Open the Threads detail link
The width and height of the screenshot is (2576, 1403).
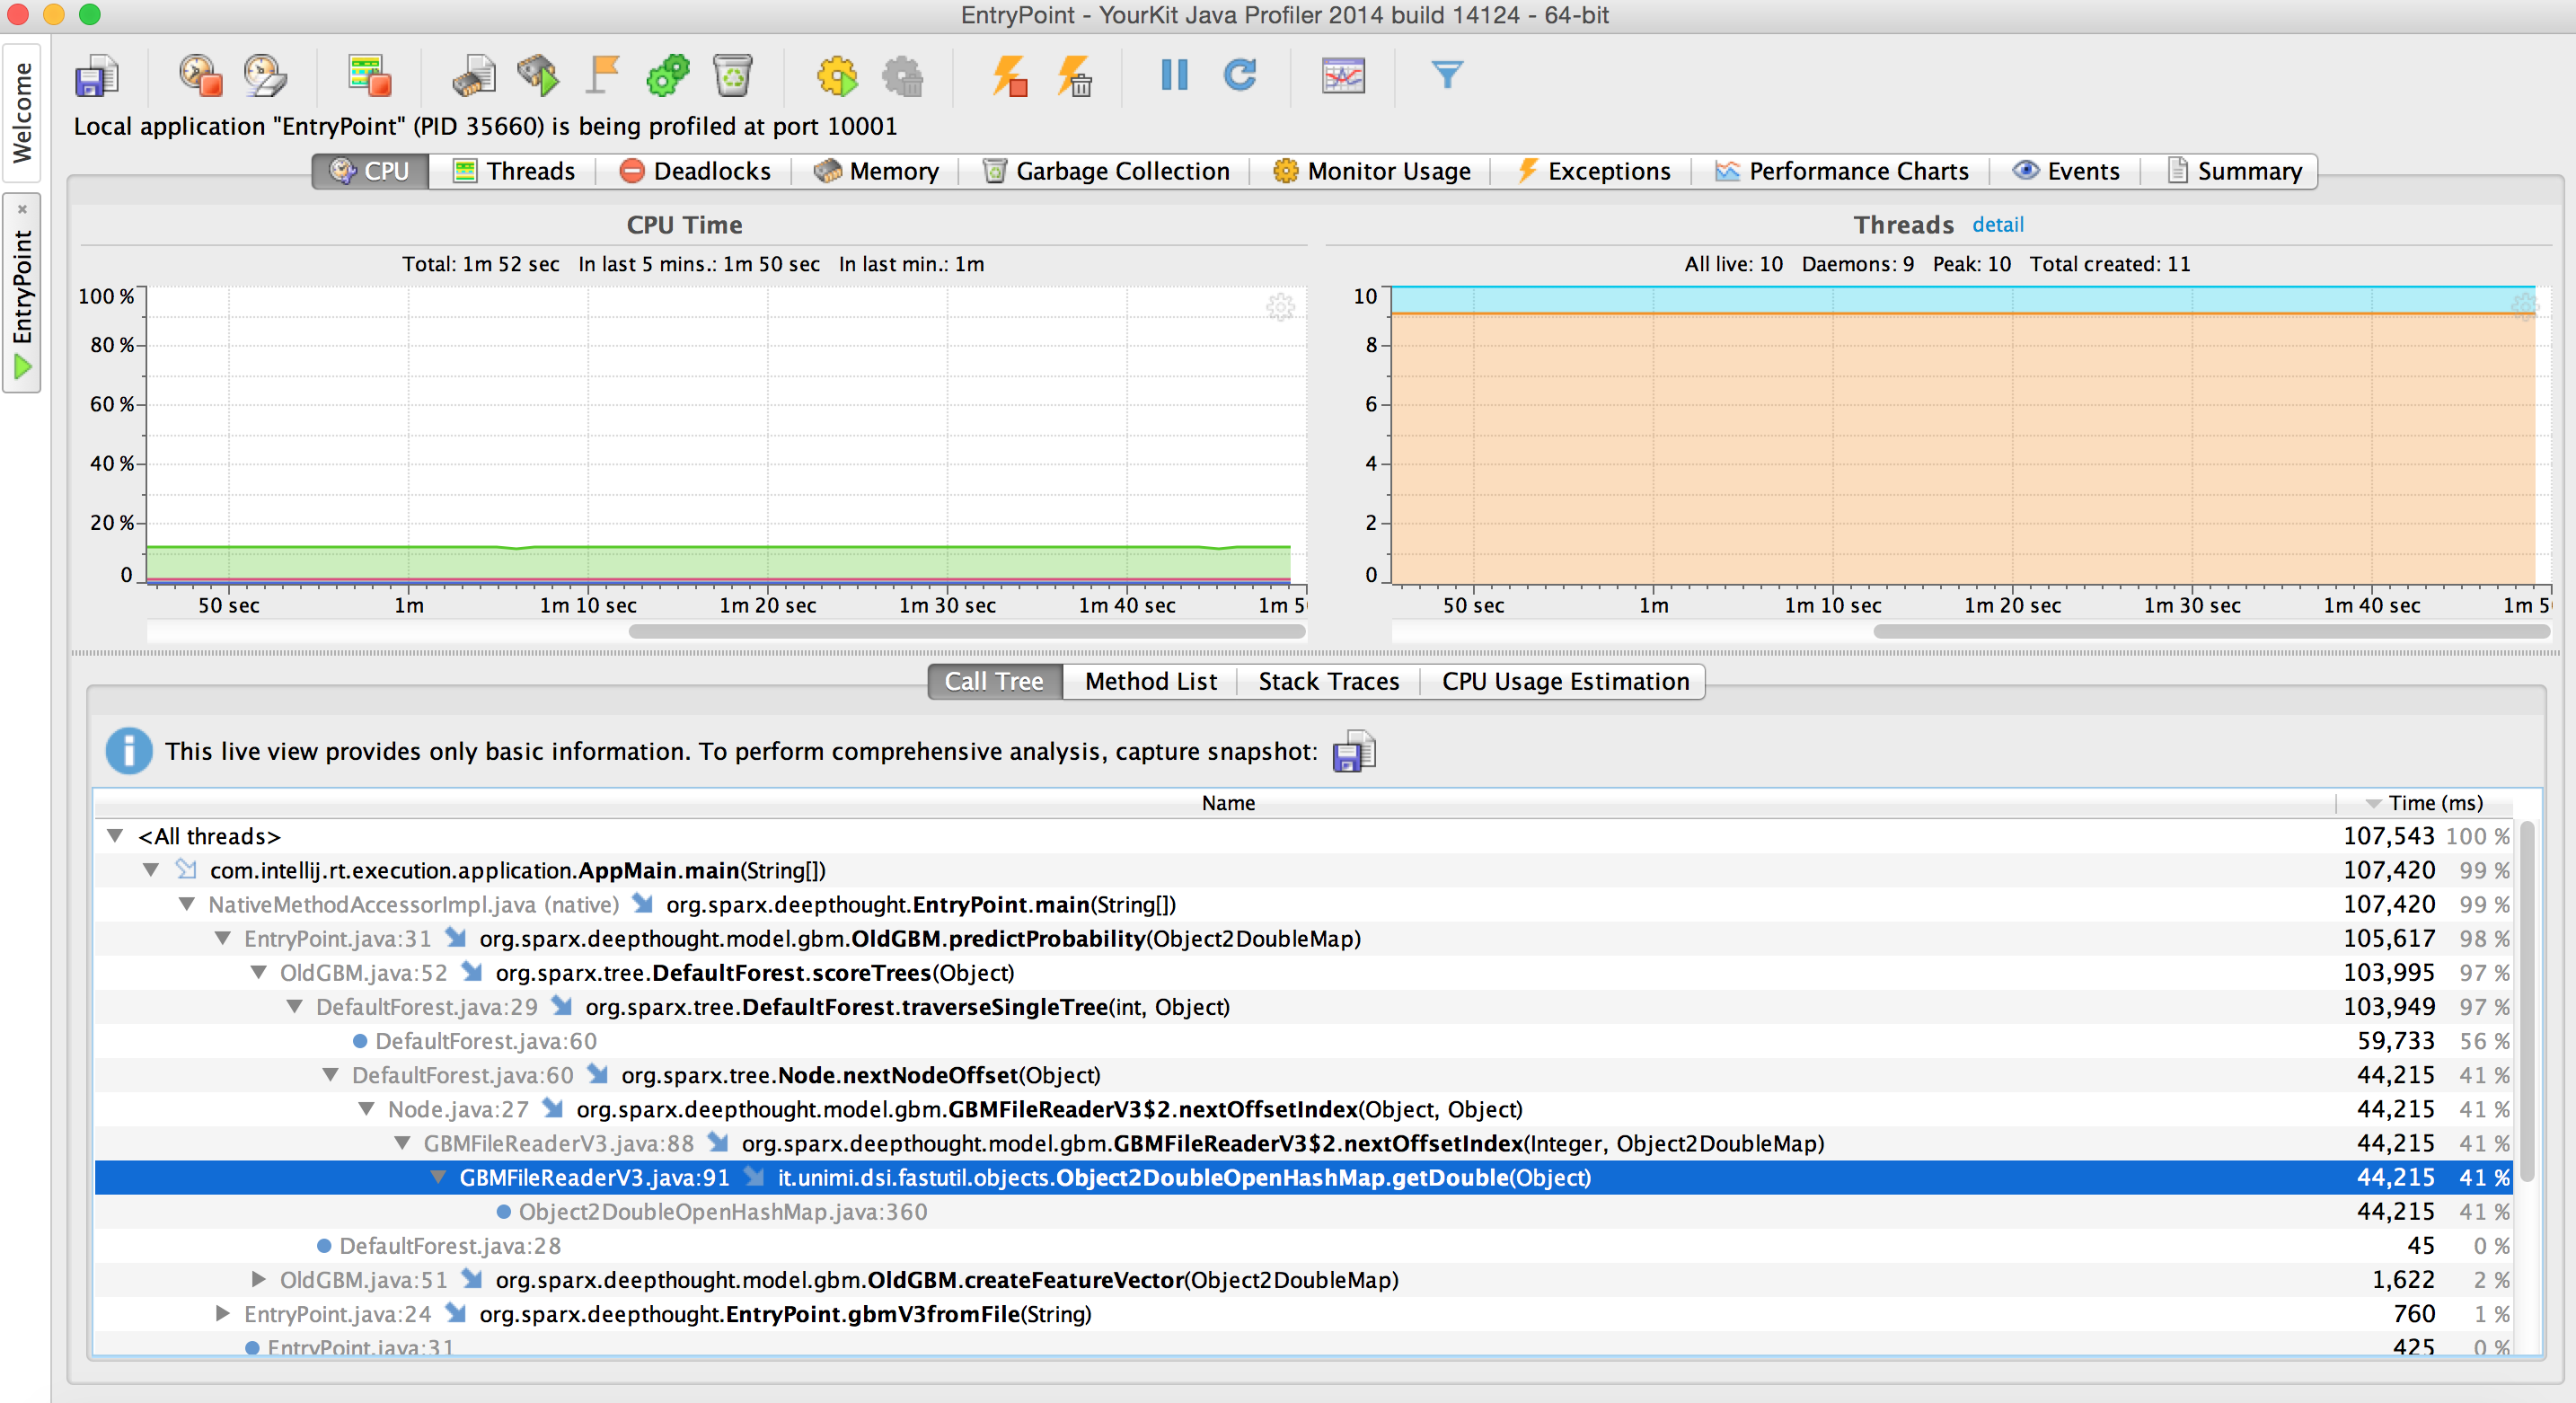pyautogui.click(x=1997, y=224)
